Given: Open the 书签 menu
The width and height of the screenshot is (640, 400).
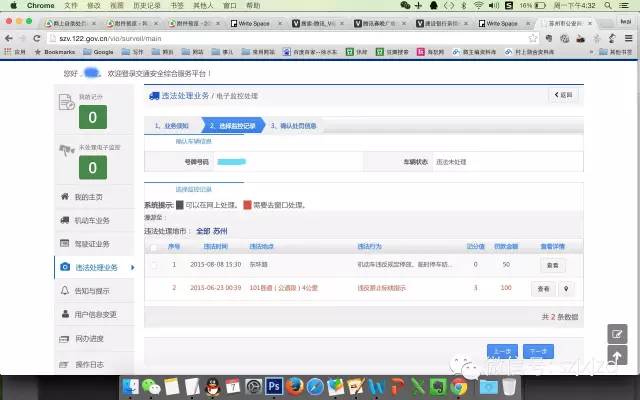Looking at the screenshot, I should pyautogui.click(x=177, y=5).
